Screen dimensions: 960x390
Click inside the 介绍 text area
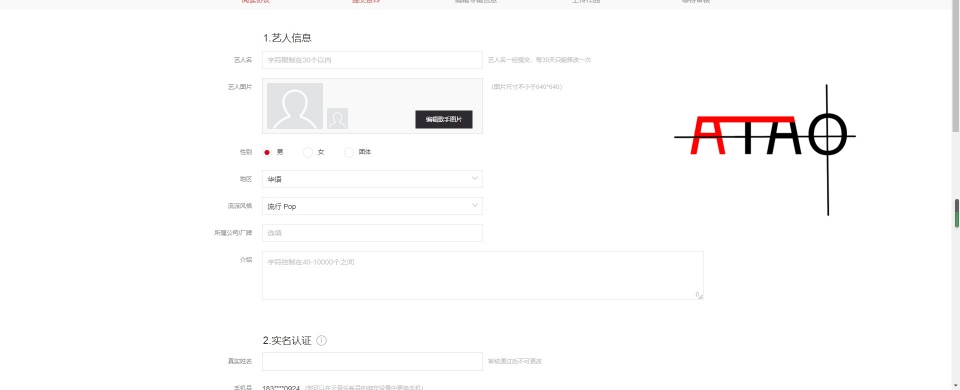pyautogui.click(x=482, y=276)
